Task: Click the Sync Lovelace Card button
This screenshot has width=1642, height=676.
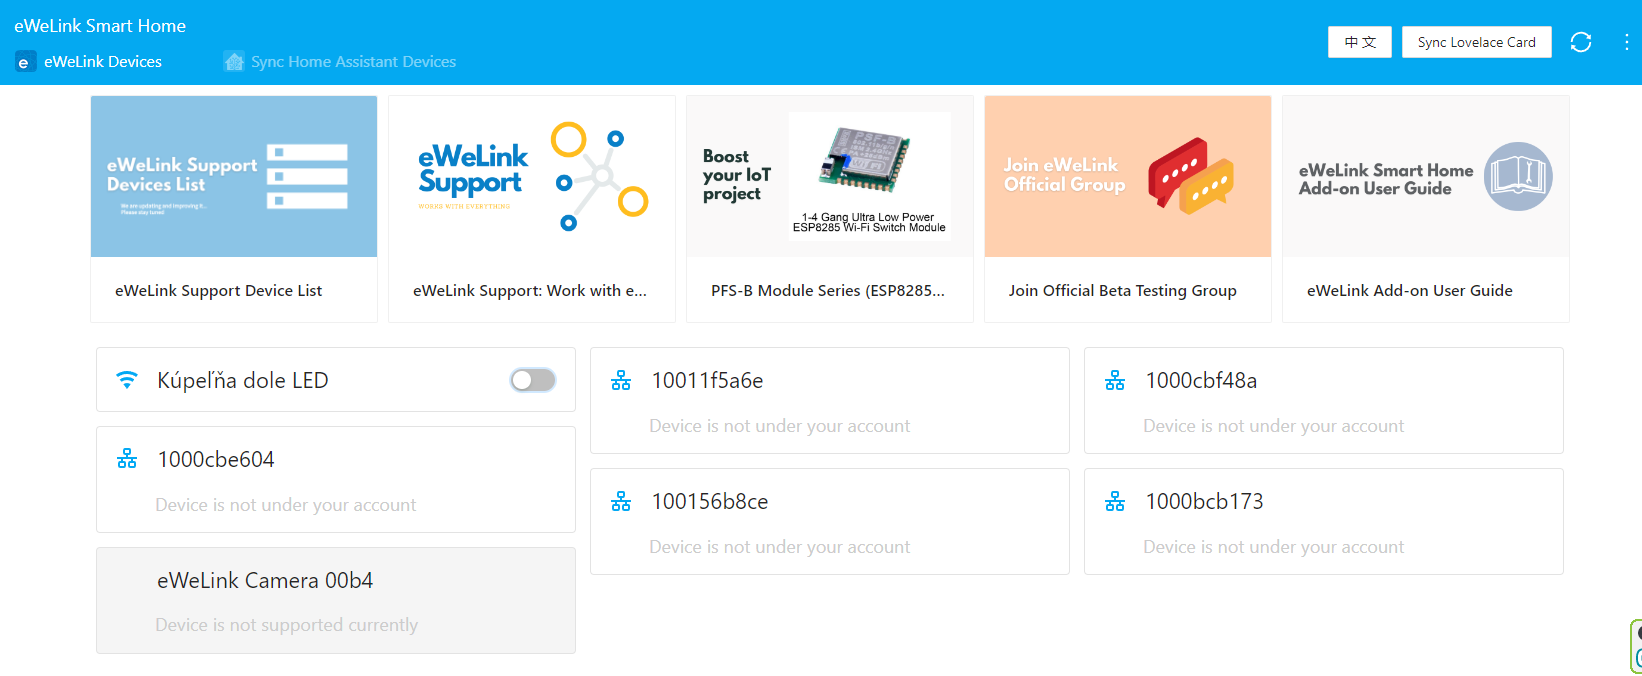Action: (1477, 42)
